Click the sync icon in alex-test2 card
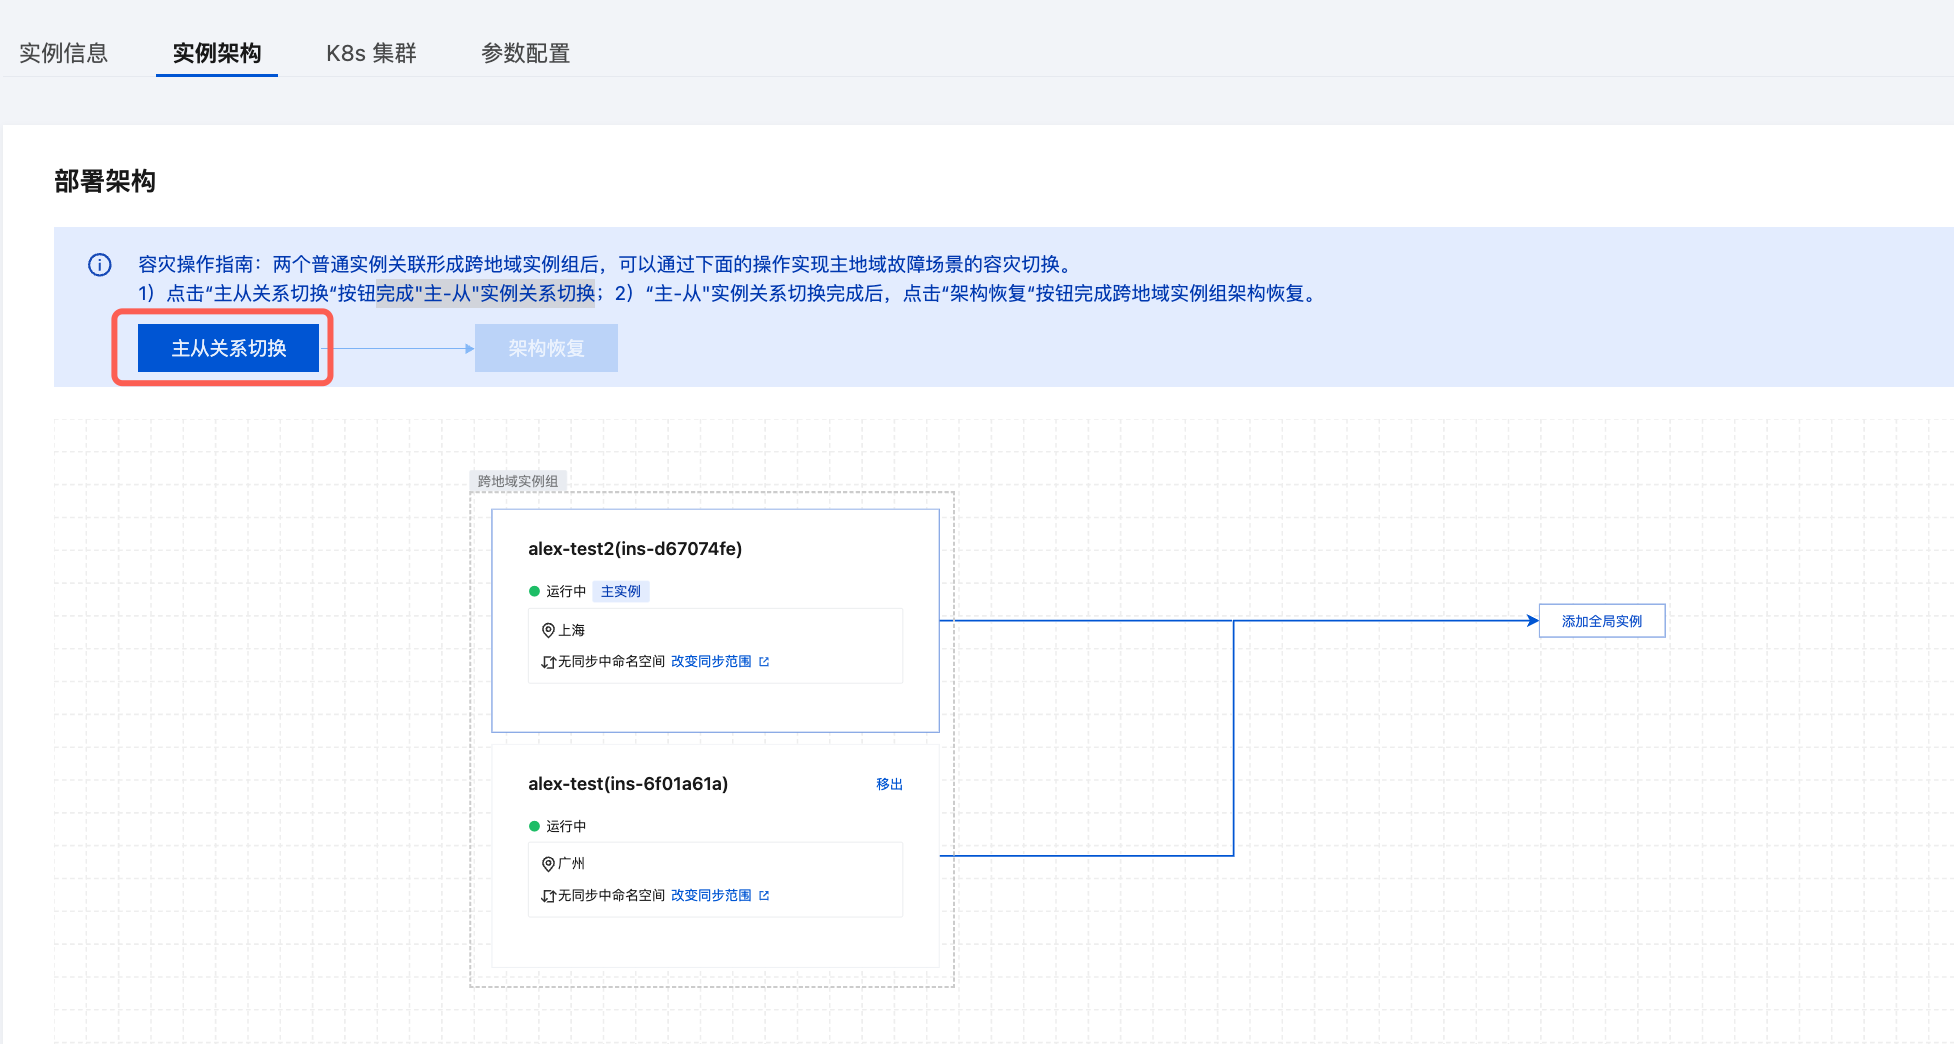Viewport: 1954px width, 1044px height. pyautogui.click(x=548, y=662)
